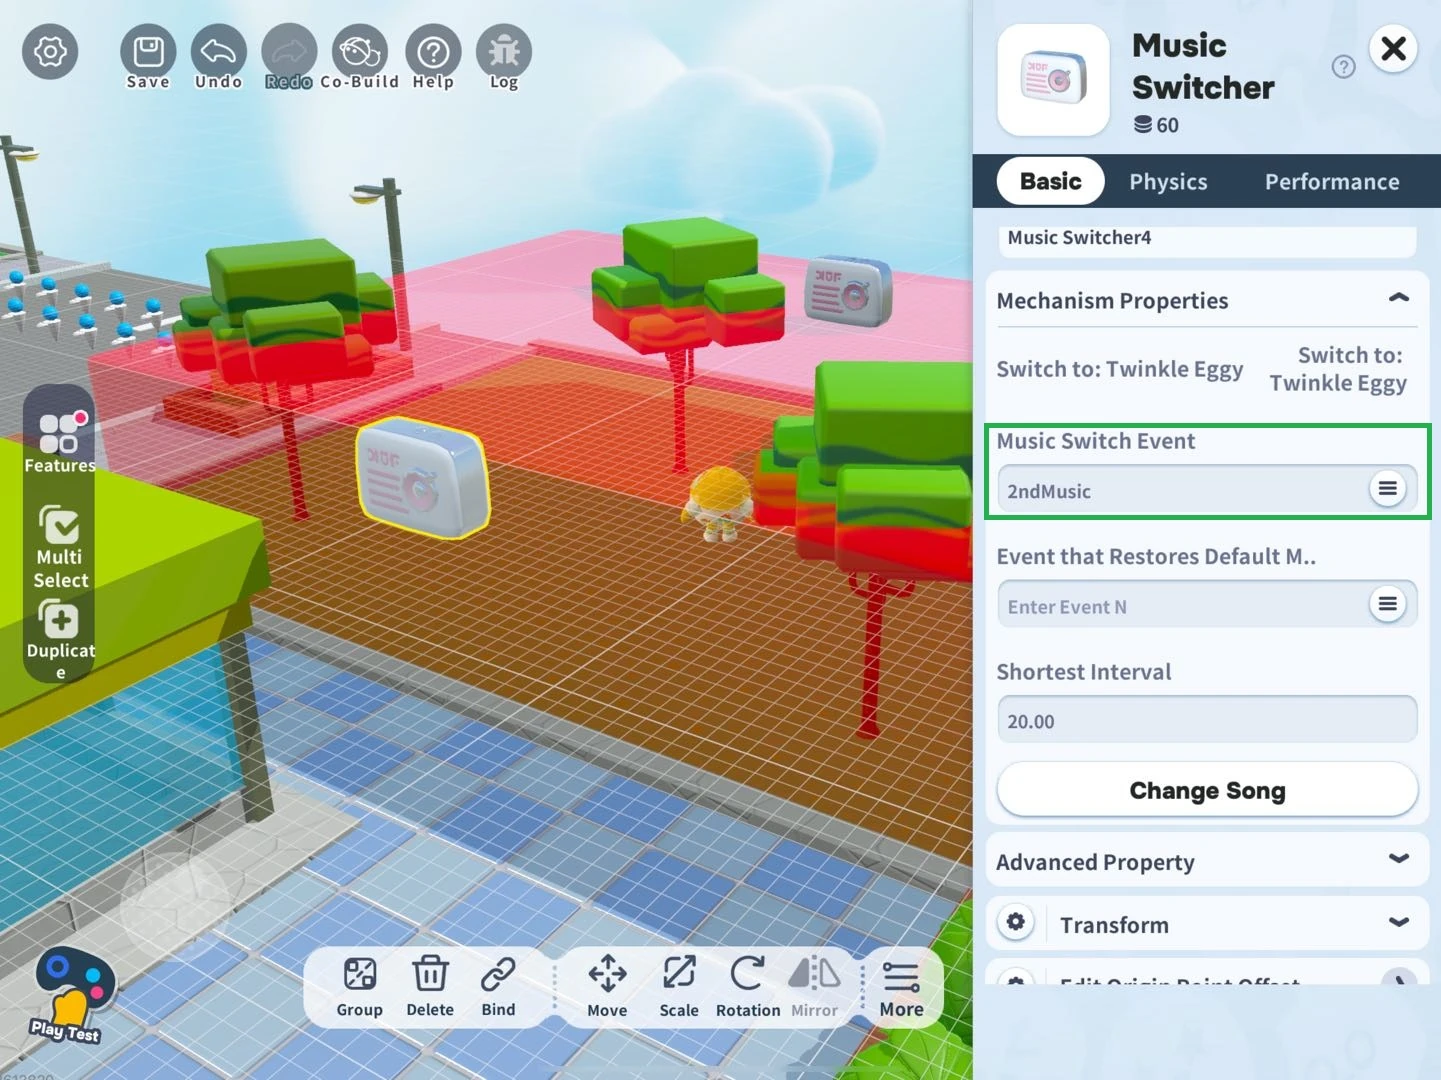
Task: Duplicate the selected object
Action: tap(60, 638)
